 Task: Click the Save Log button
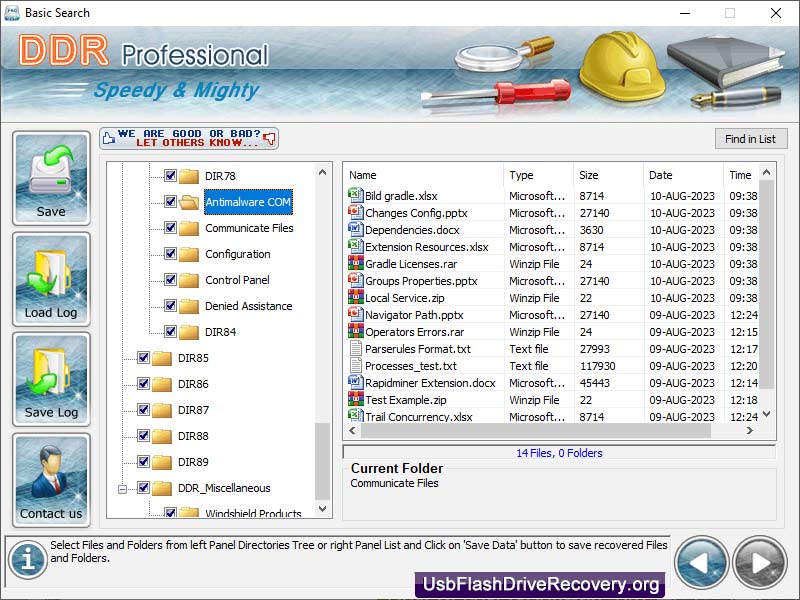point(51,379)
